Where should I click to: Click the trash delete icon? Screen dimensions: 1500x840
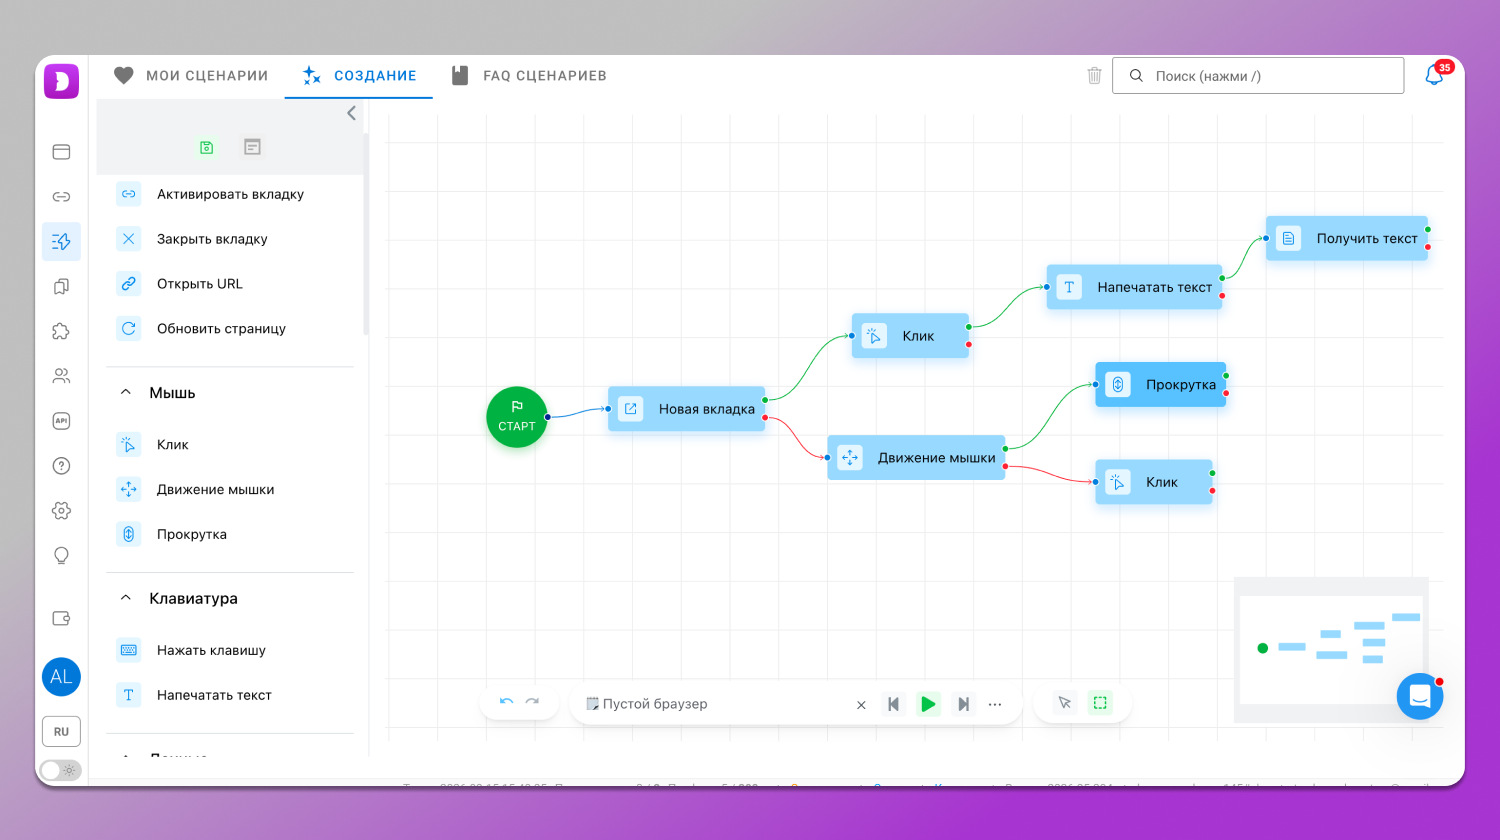pyautogui.click(x=1094, y=76)
